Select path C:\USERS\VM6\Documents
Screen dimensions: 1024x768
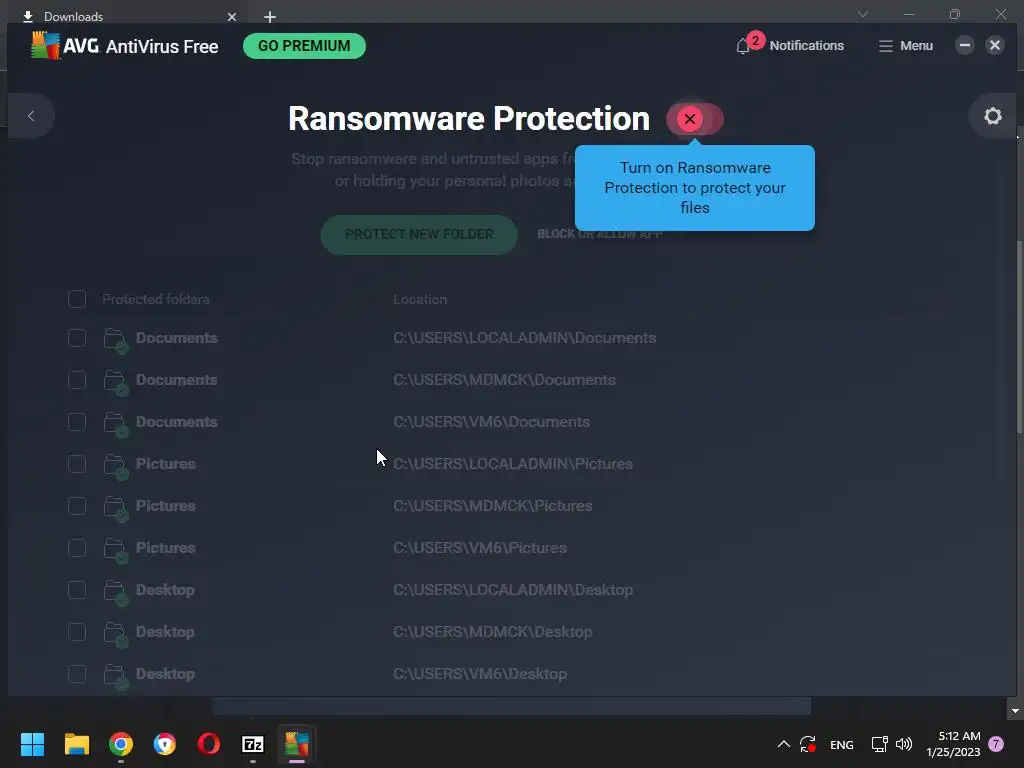pos(491,422)
